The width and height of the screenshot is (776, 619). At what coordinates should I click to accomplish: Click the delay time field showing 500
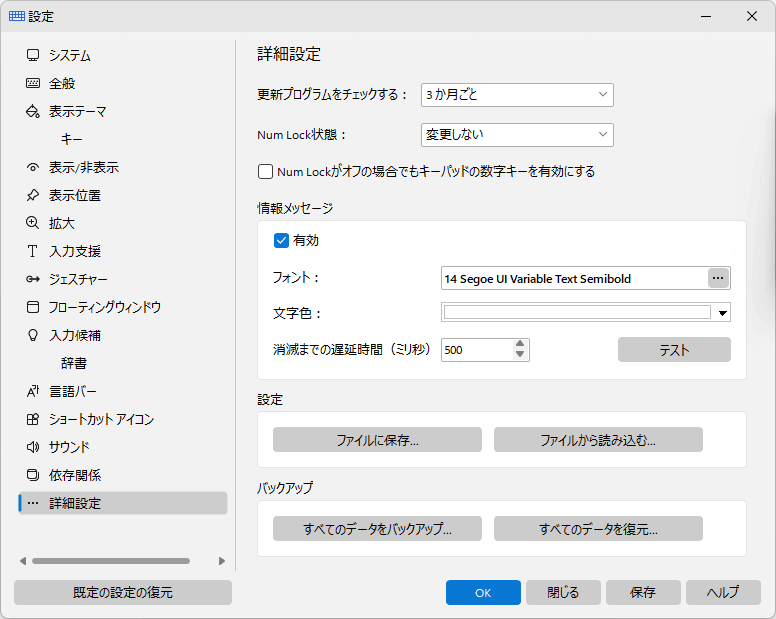[477, 350]
